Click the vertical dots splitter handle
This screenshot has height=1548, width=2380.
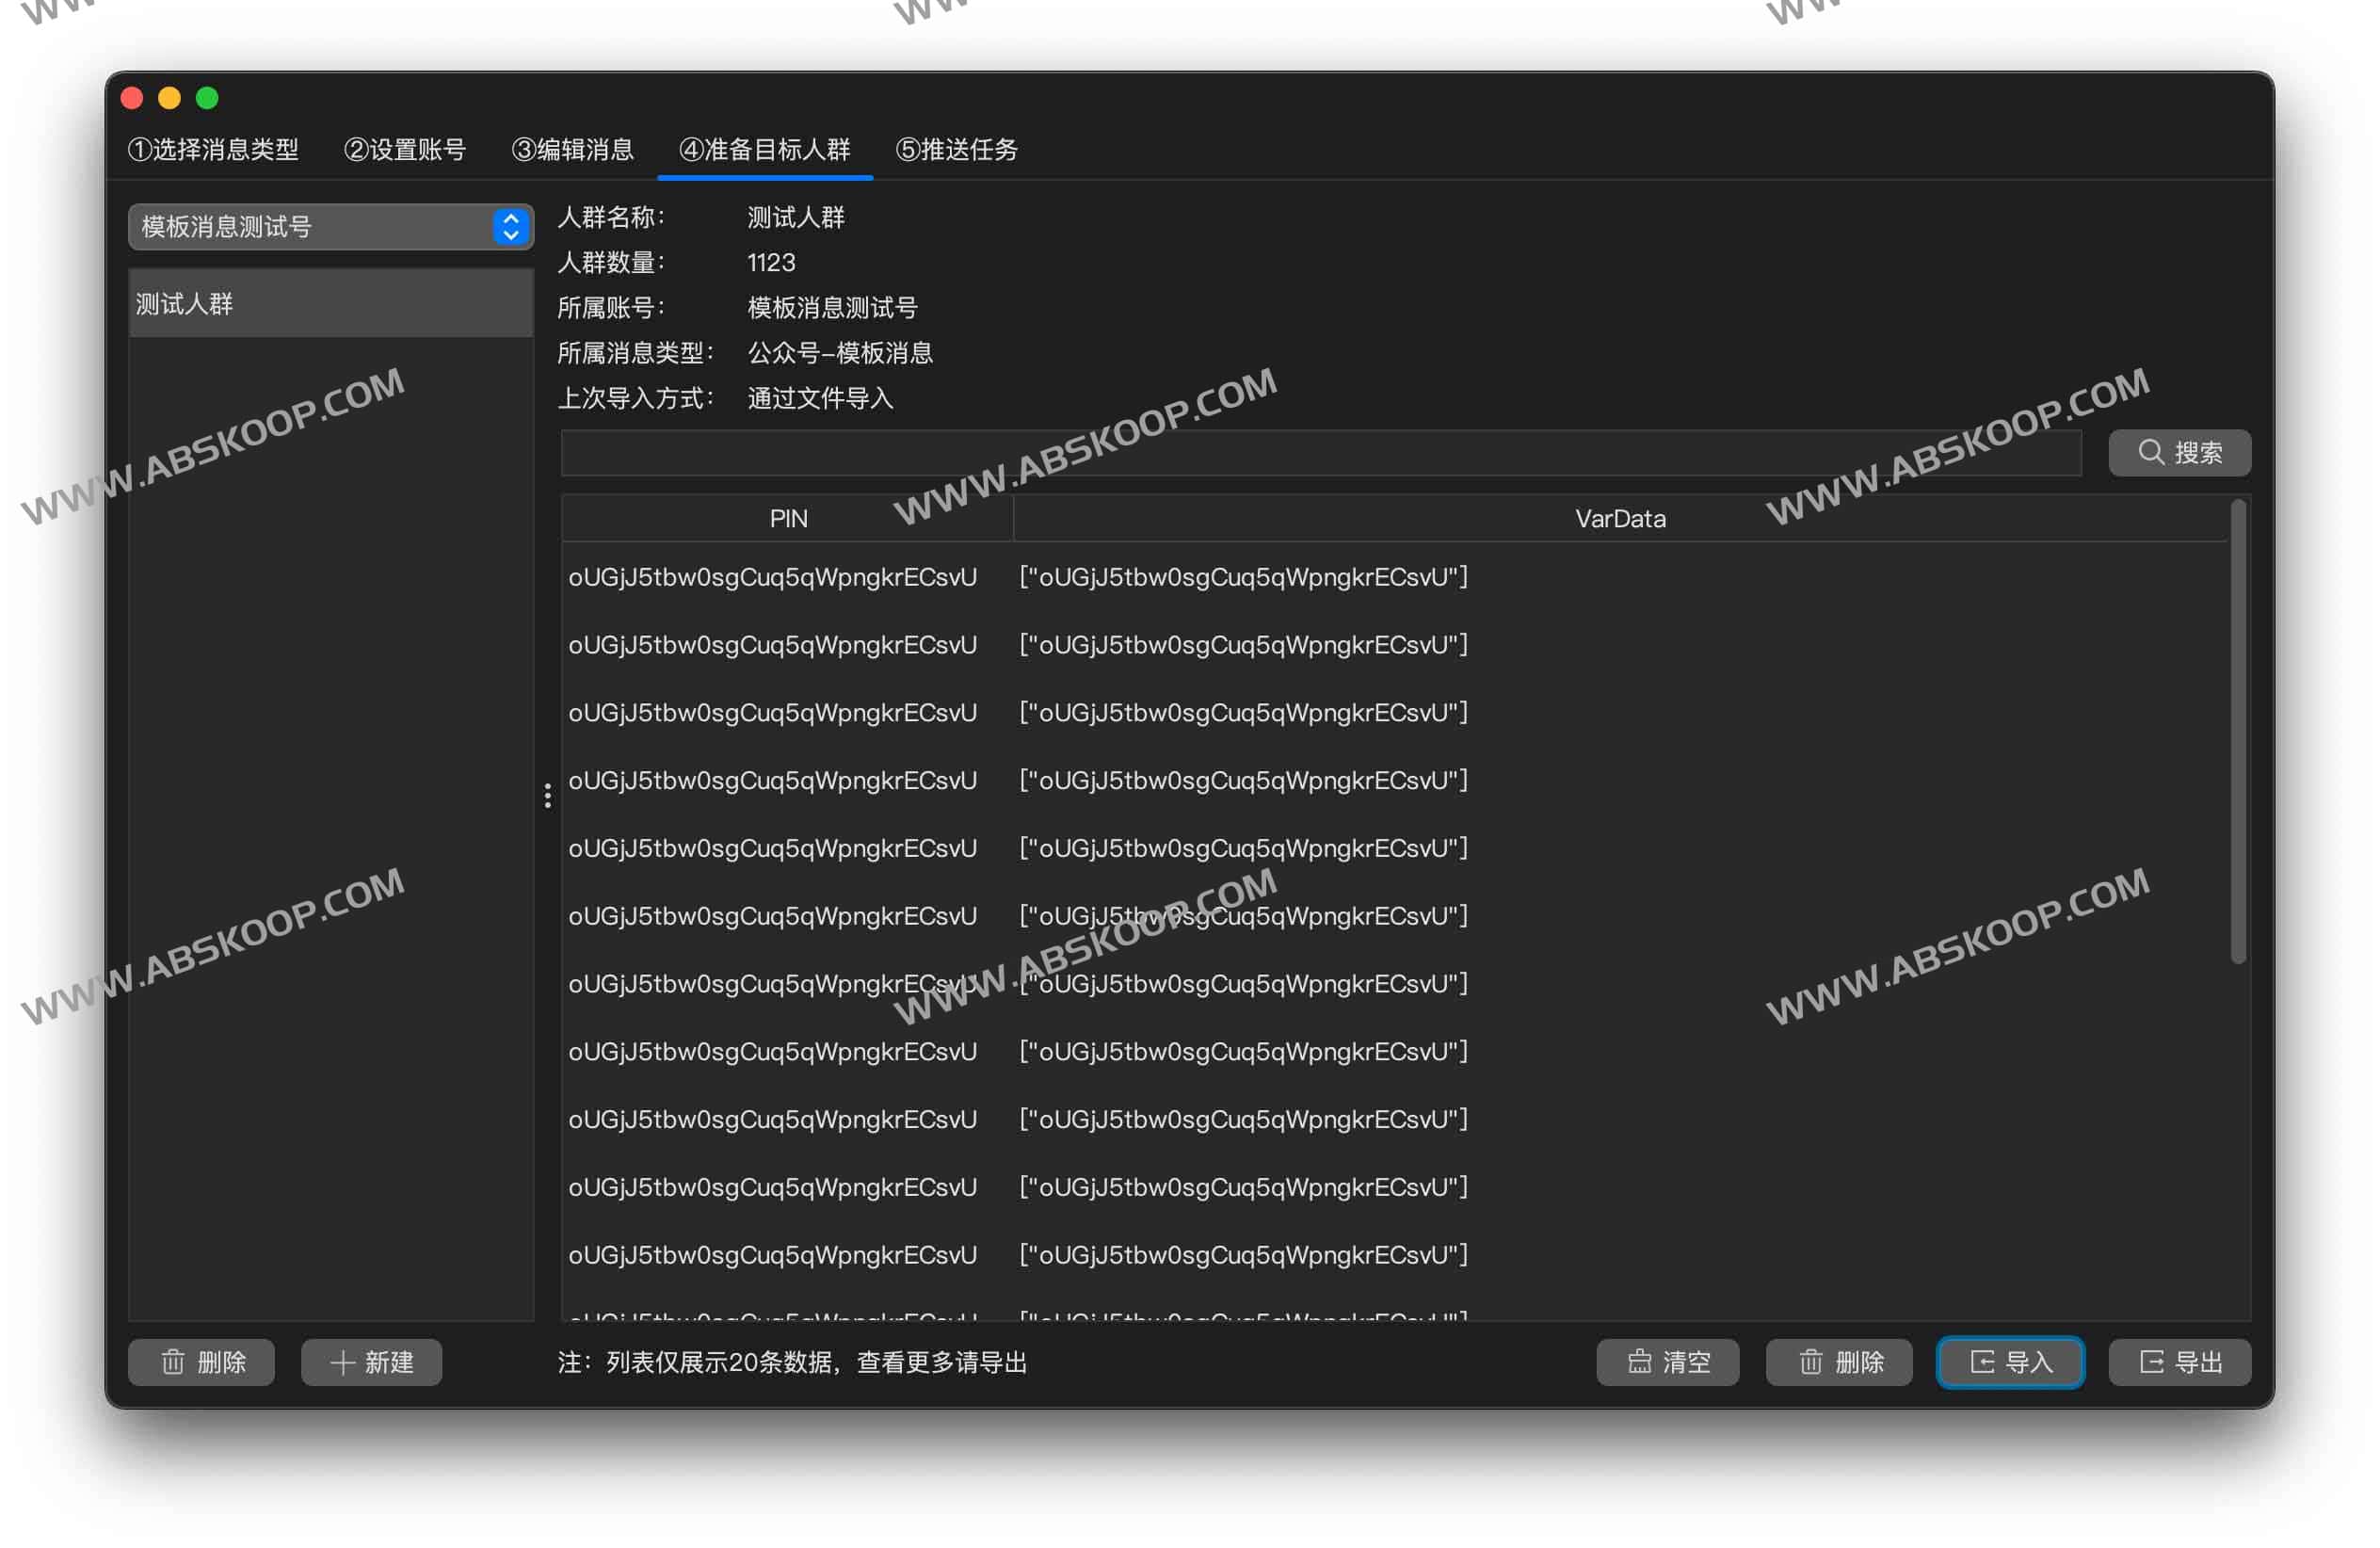548,795
